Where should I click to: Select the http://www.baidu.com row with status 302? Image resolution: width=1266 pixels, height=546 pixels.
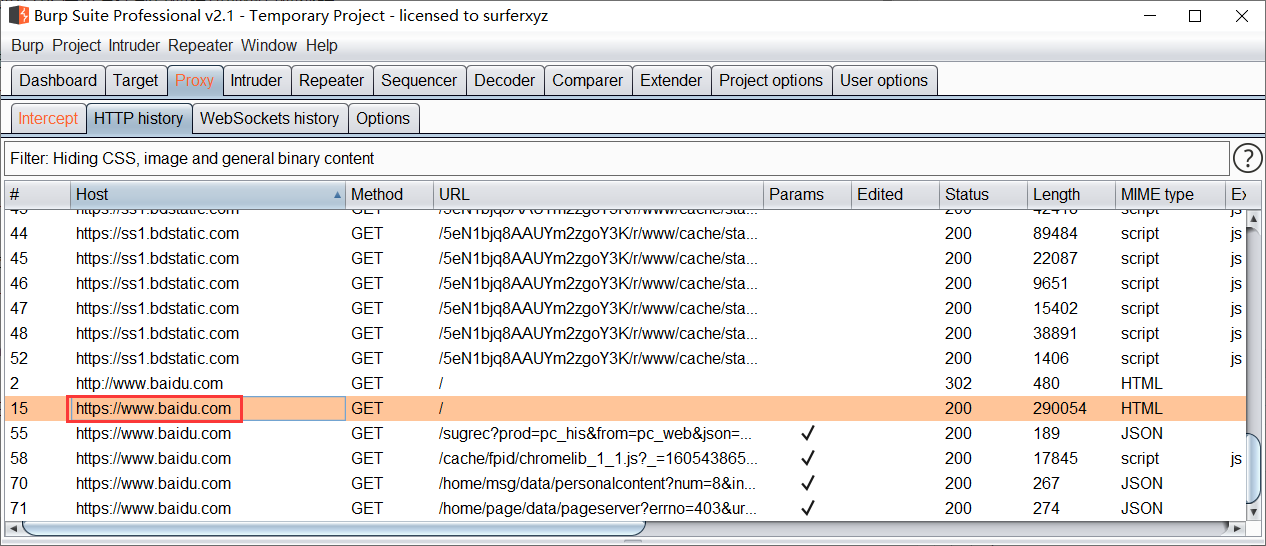[625, 383]
